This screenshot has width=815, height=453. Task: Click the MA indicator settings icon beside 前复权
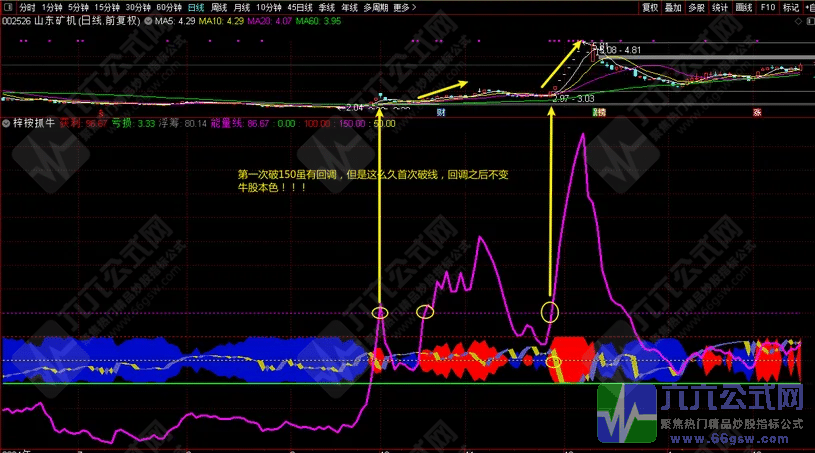[x=149, y=20]
